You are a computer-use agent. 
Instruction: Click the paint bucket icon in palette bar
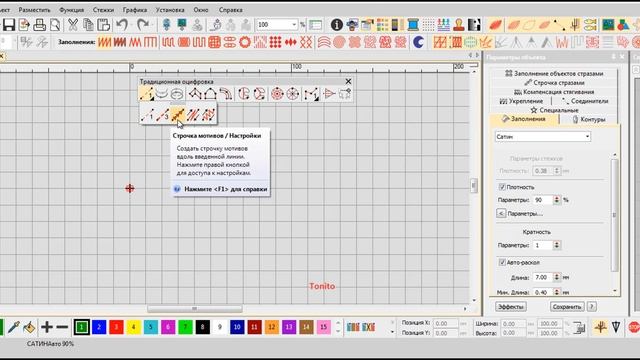pos(29,327)
